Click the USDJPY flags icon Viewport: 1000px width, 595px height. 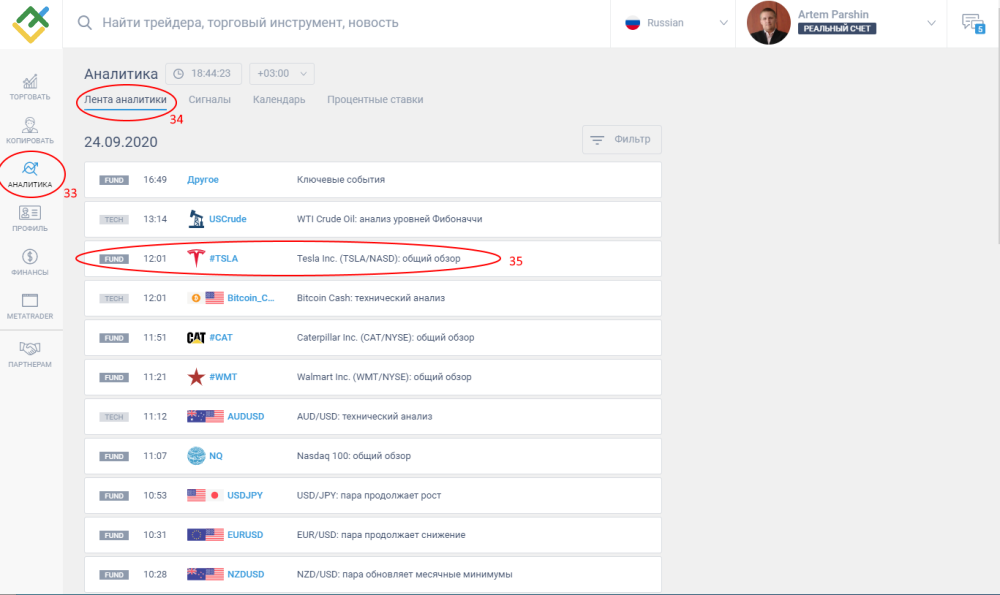click(205, 496)
